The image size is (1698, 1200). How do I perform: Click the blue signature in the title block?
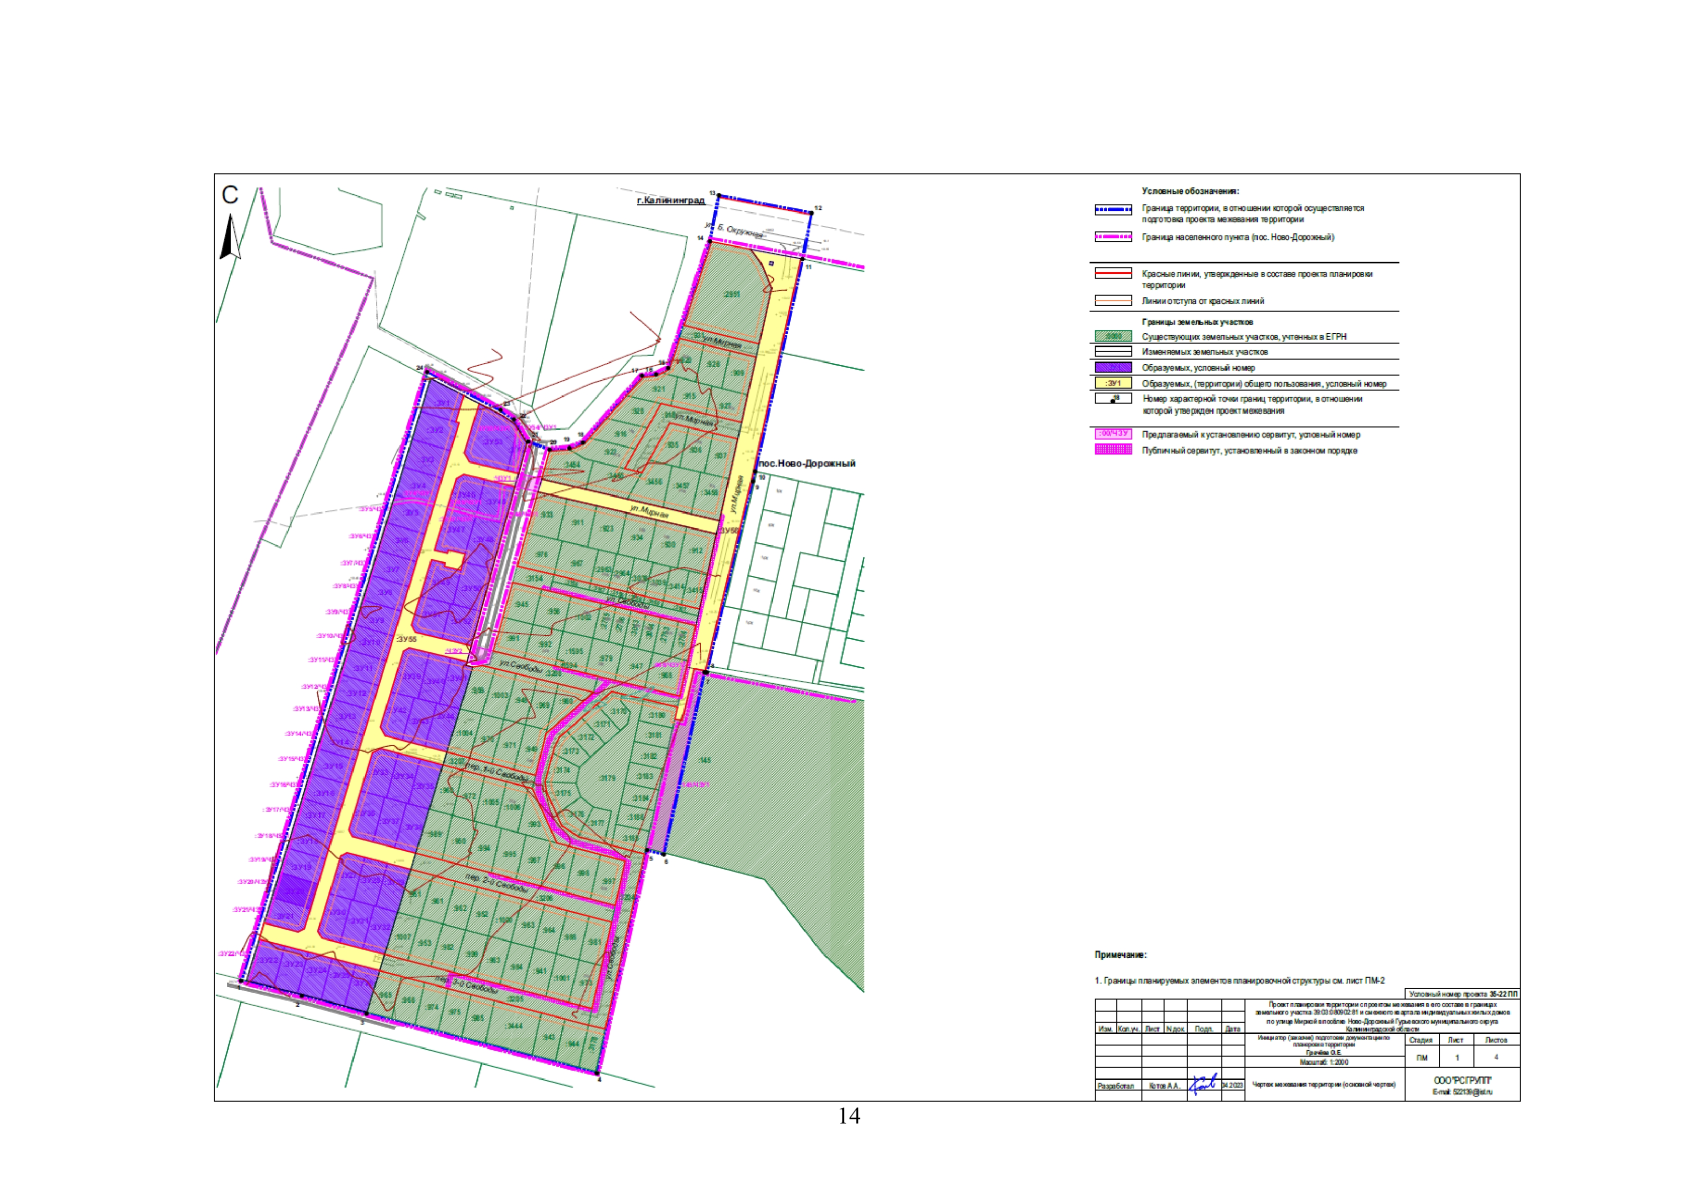1204,1084
